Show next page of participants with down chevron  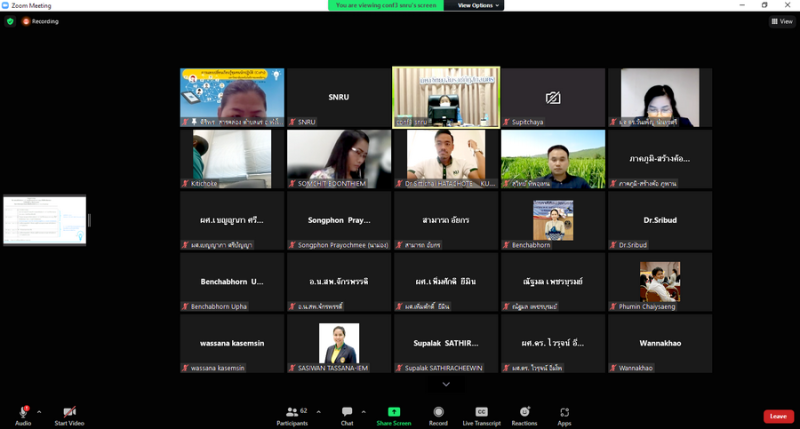(x=446, y=384)
